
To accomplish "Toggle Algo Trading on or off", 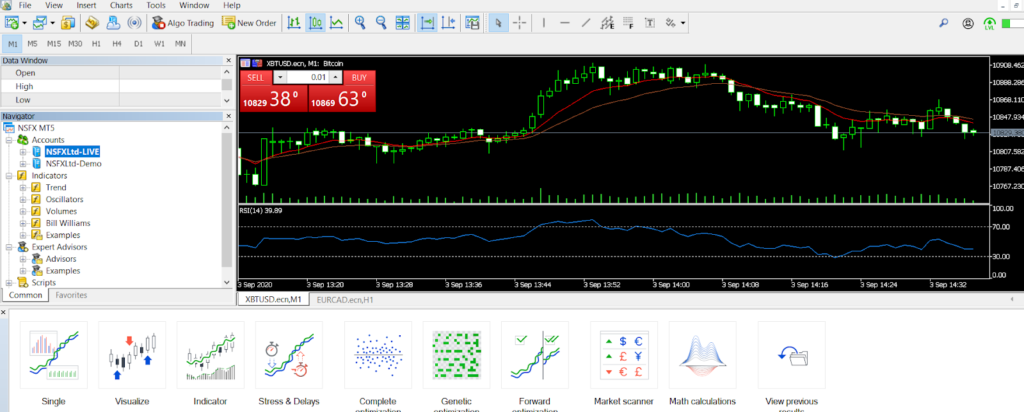I will (x=183, y=23).
